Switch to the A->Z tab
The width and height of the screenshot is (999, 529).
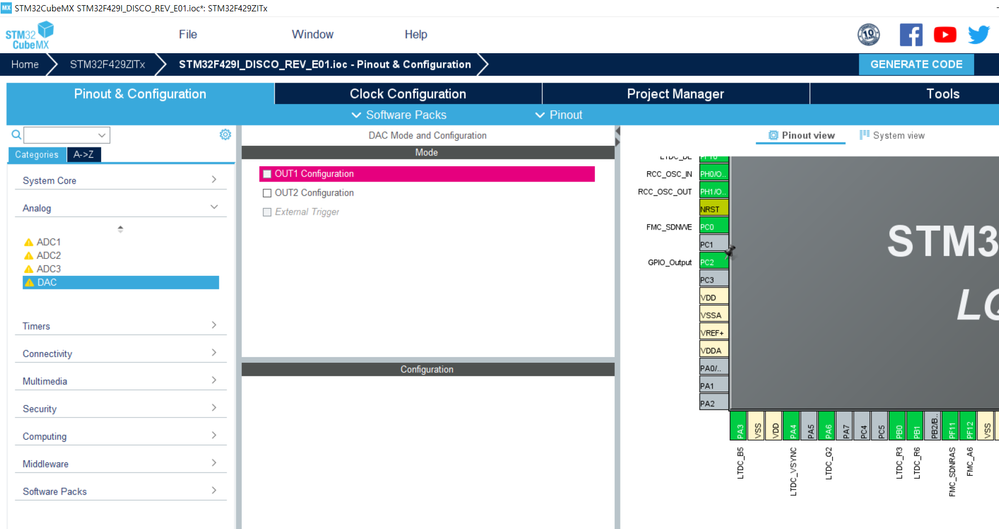point(83,154)
